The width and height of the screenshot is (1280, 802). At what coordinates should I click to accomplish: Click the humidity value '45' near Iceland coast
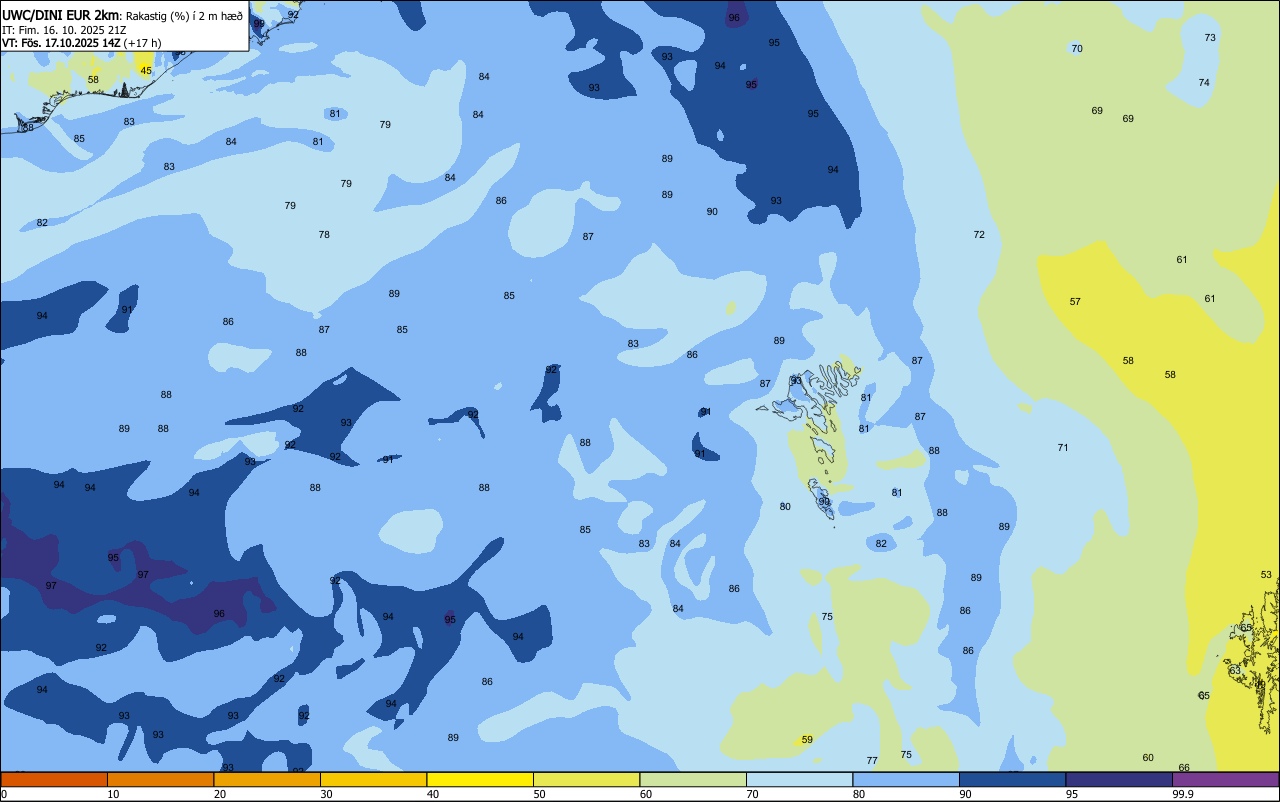pyautogui.click(x=146, y=70)
